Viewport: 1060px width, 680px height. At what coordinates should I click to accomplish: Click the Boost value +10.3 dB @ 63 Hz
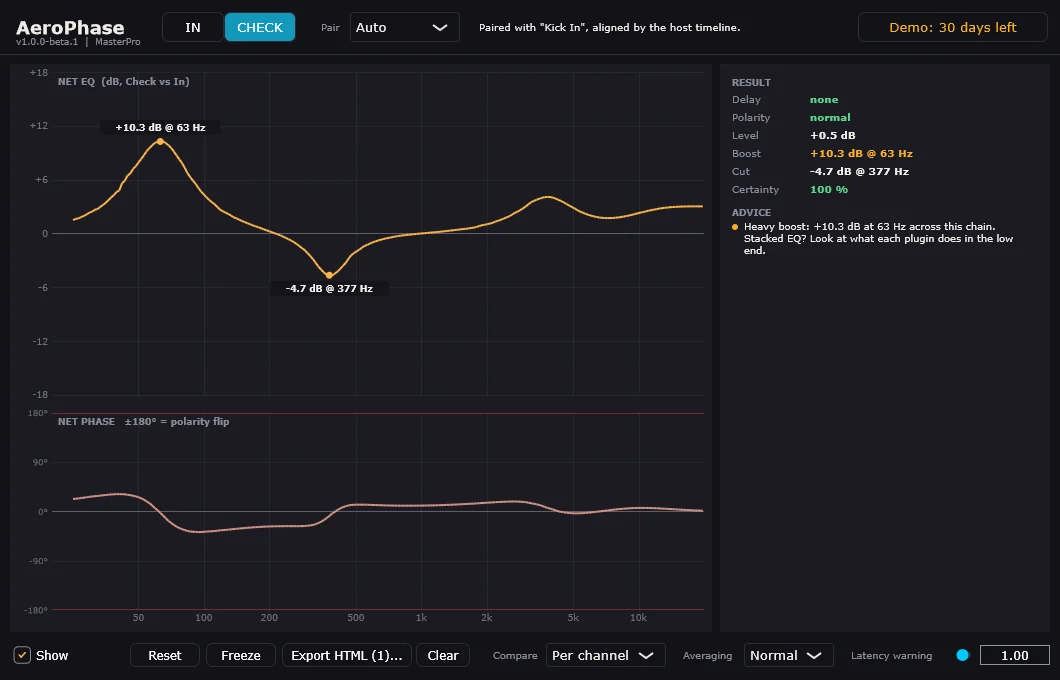(x=861, y=153)
